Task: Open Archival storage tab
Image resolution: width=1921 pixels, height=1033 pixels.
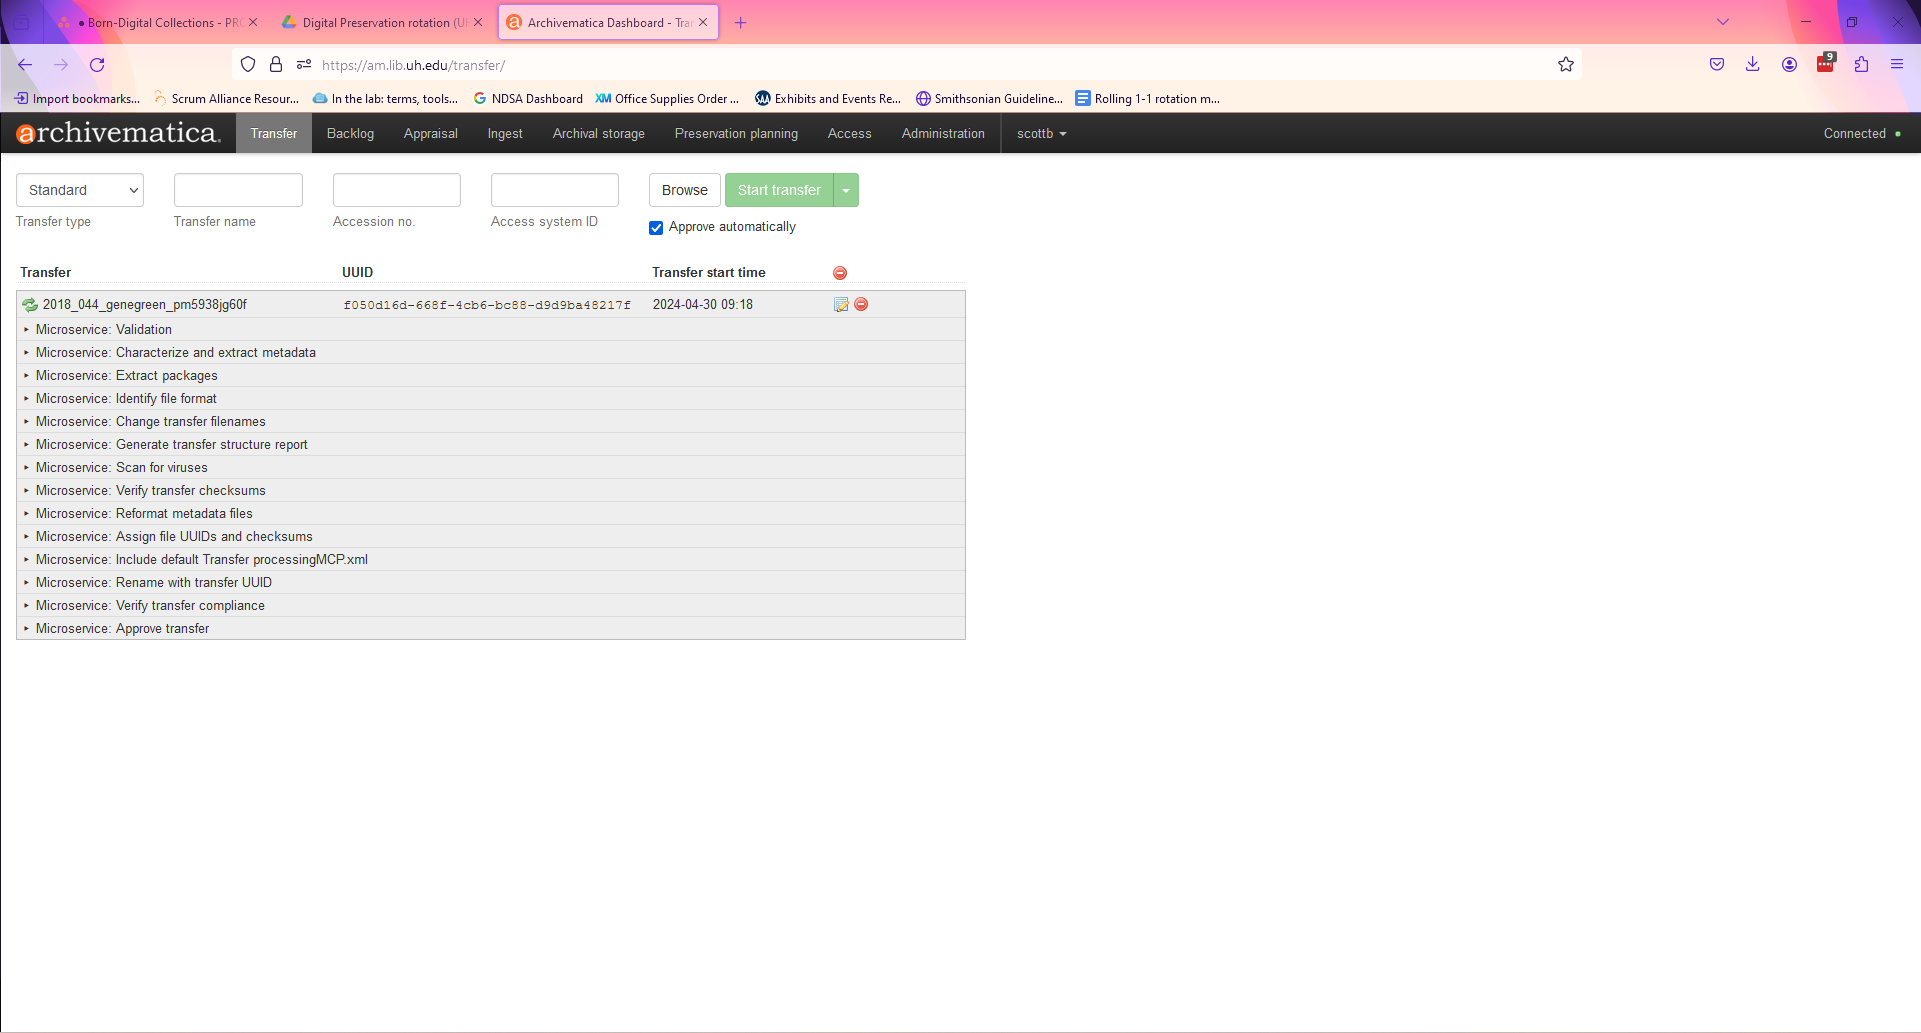Action: click(599, 133)
